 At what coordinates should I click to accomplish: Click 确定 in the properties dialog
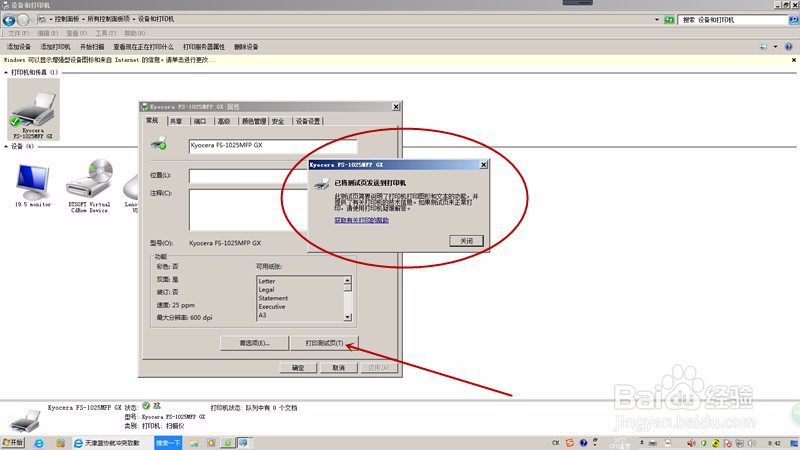298,367
